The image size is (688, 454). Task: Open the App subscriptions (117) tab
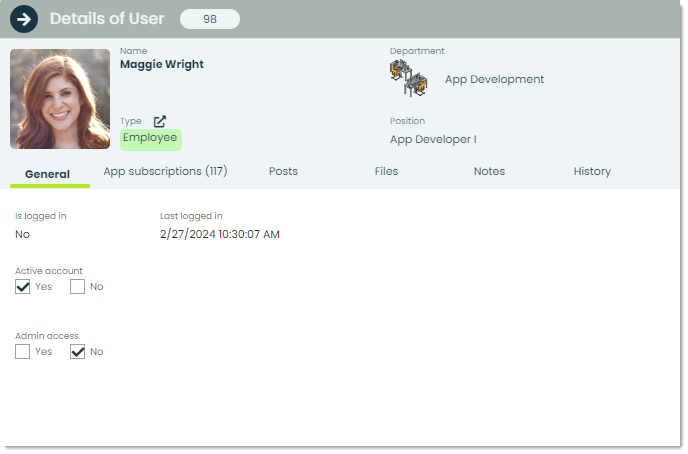165,172
